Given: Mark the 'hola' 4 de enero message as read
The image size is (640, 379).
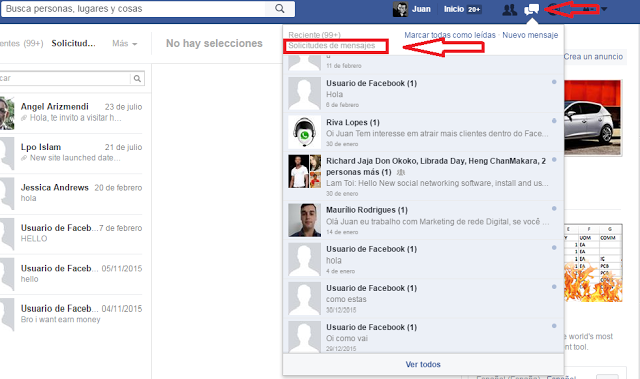Looking at the screenshot, I should [x=554, y=248].
